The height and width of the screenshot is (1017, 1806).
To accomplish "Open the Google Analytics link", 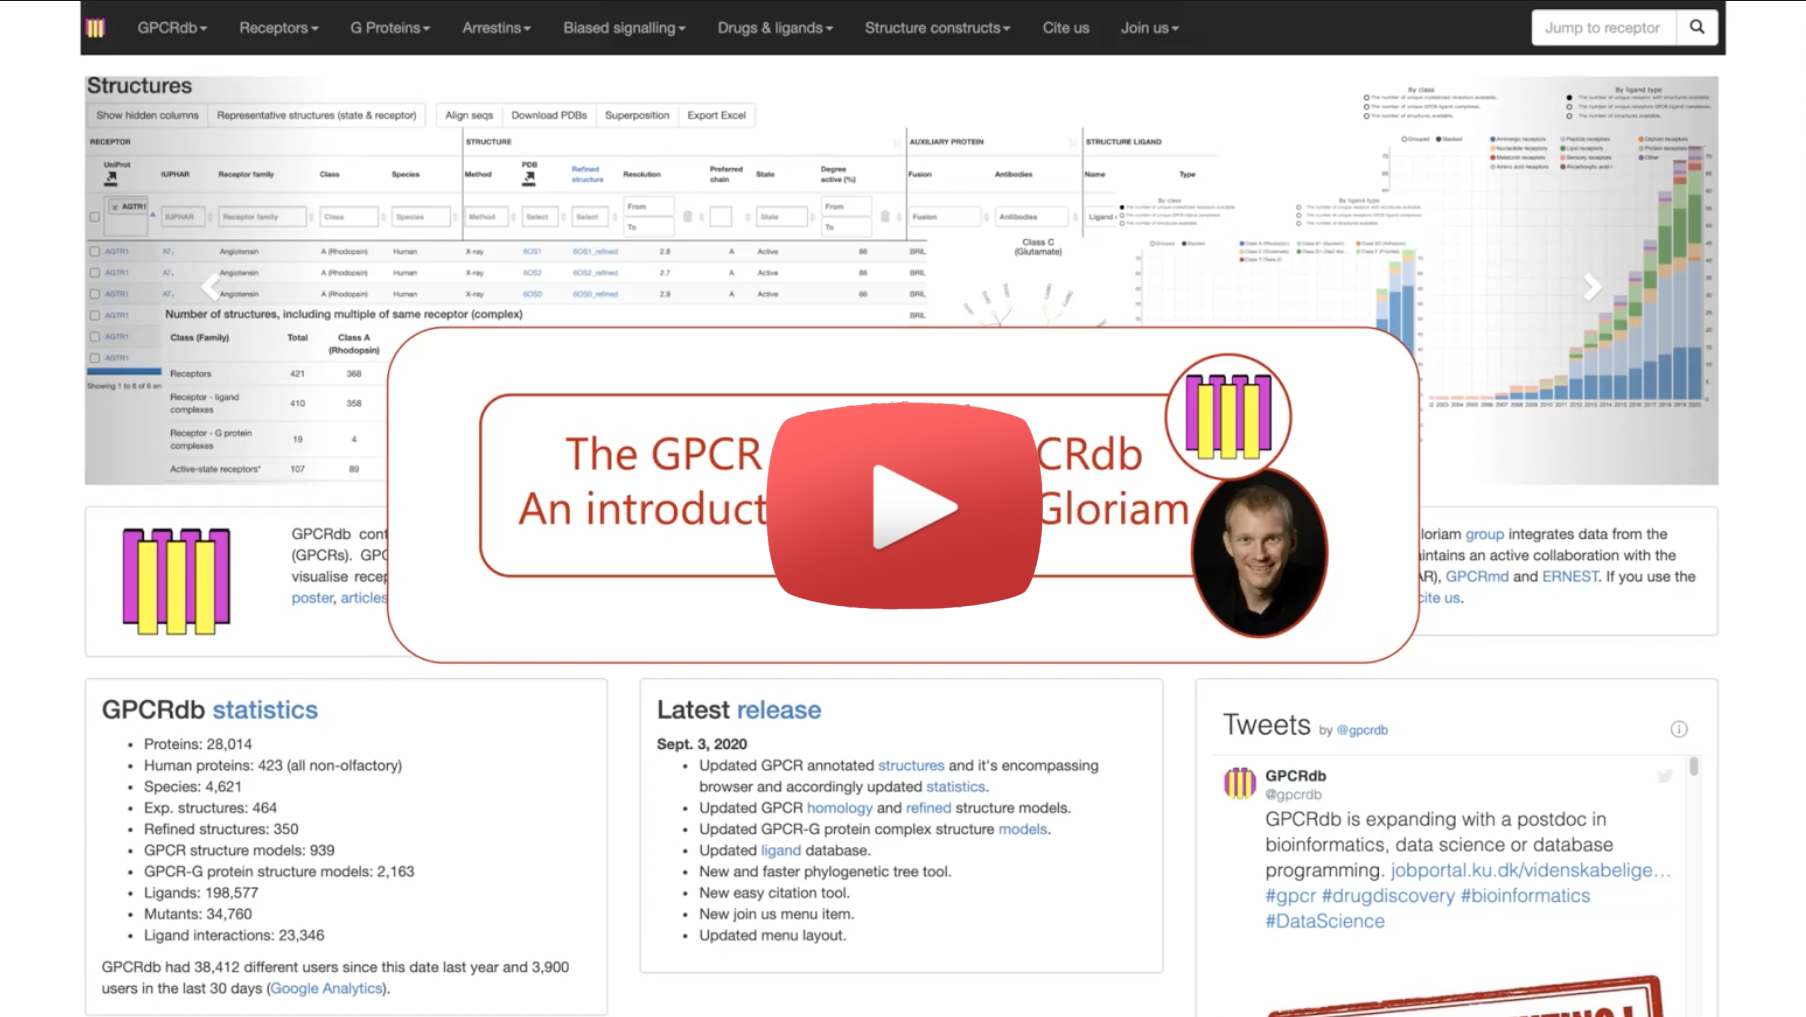I will [326, 988].
